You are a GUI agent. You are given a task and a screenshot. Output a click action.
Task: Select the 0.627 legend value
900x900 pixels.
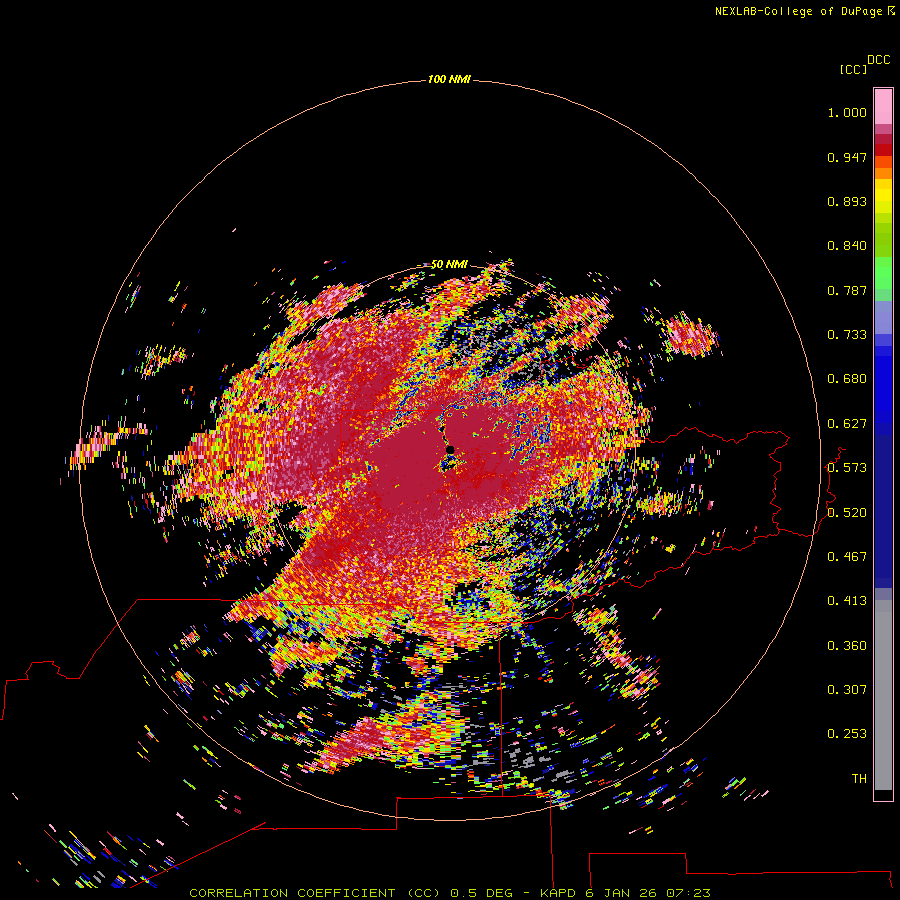coord(847,424)
